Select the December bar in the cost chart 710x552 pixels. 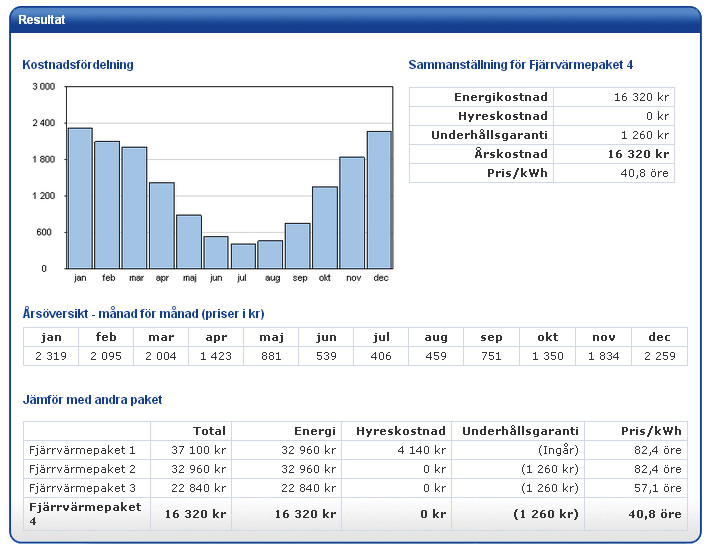379,200
